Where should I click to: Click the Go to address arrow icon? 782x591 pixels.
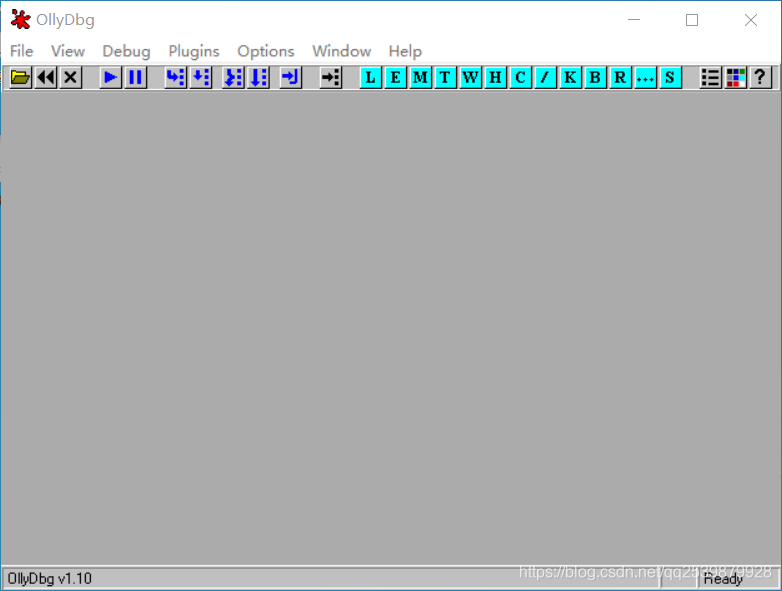click(x=331, y=77)
